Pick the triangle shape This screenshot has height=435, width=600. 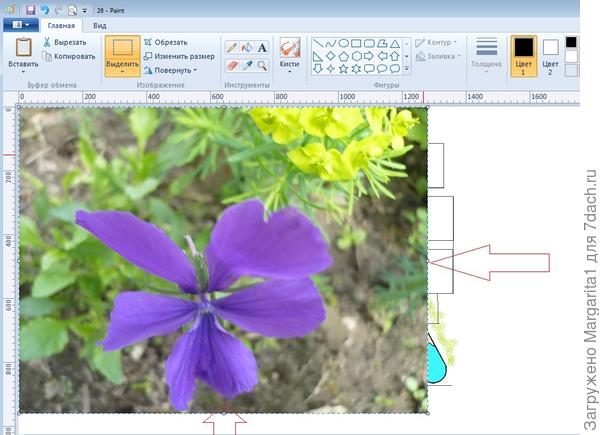(395, 43)
